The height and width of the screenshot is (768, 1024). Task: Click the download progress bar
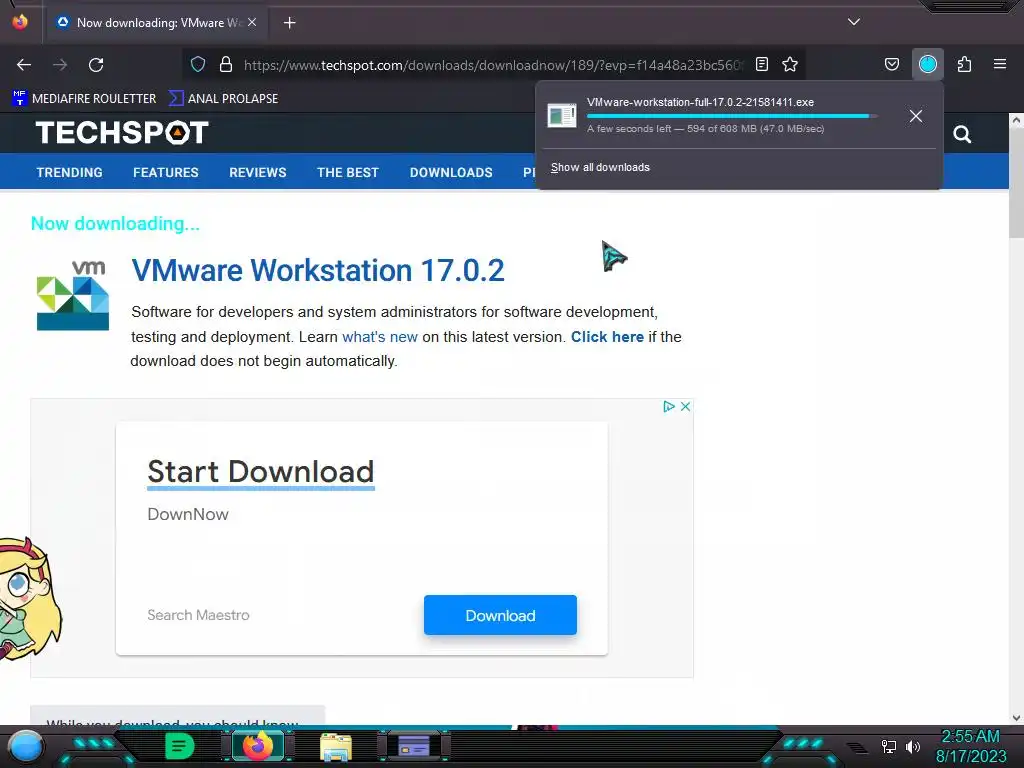[x=731, y=116]
